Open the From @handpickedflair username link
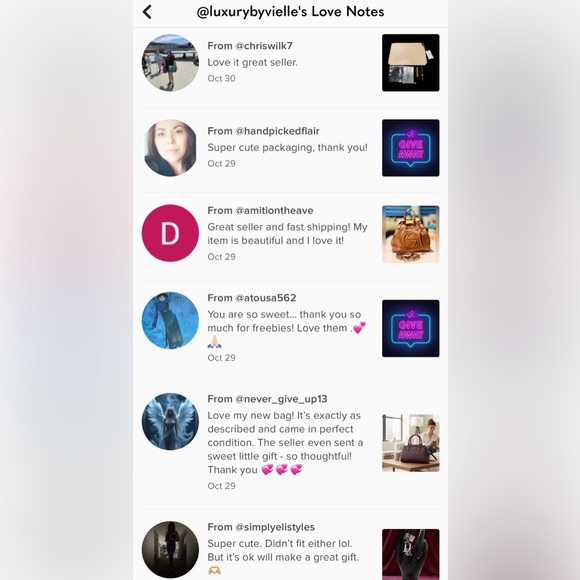This screenshot has width=580, height=580. [x=263, y=131]
